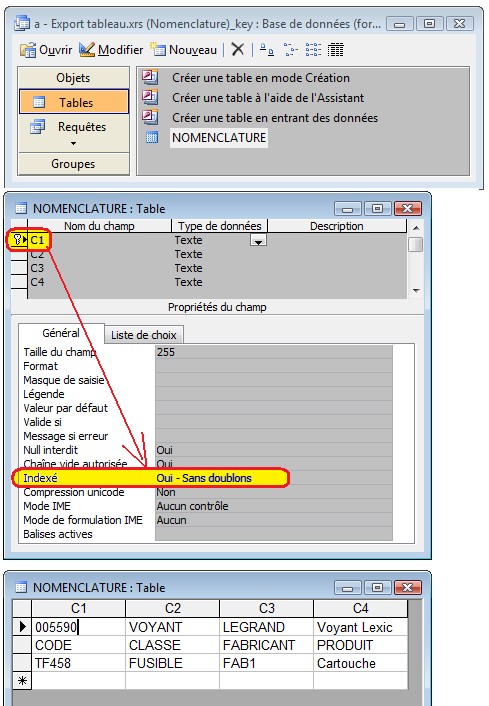Image resolution: width=489 pixels, height=706 pixels.
Task: Click the delete X icon in toolbar
Action: tap(238, 49)
